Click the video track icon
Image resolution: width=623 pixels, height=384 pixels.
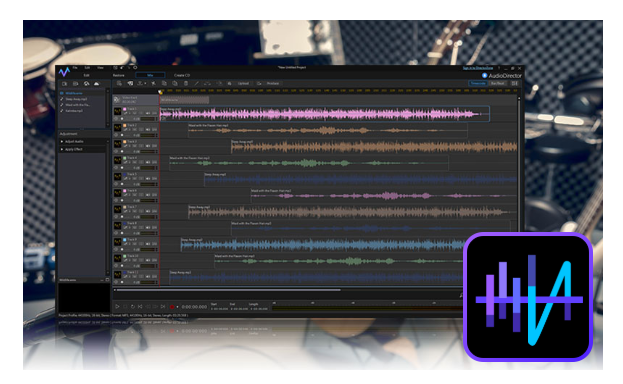click(117, 99)
